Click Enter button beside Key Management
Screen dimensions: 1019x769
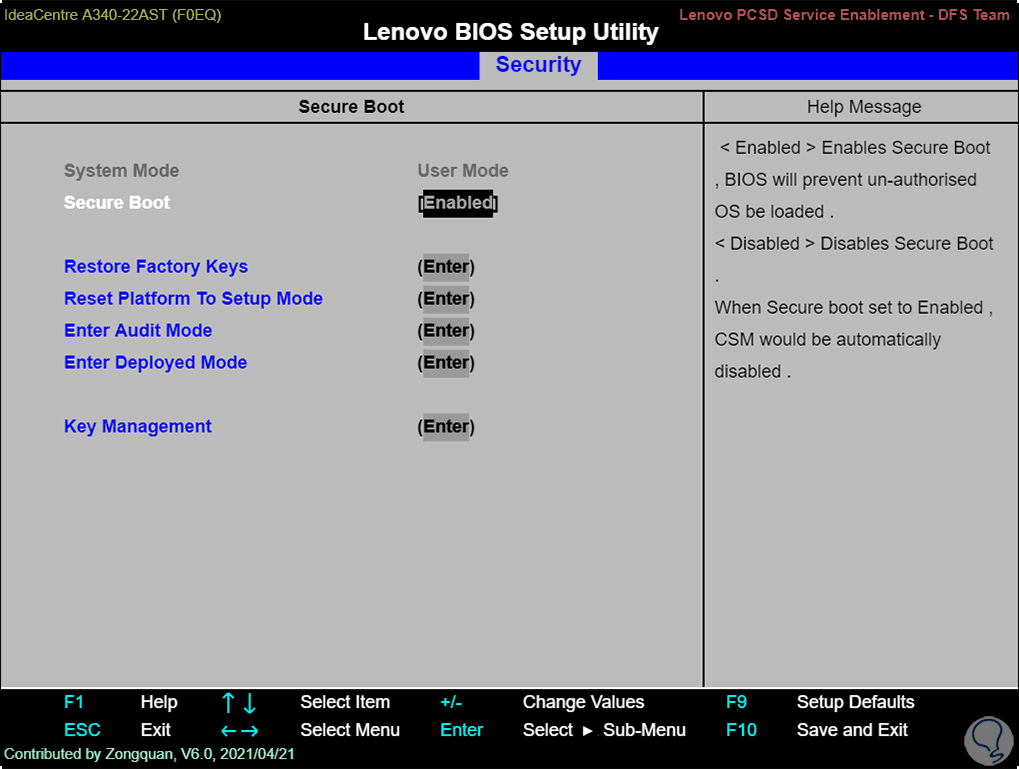tap(446, 427)
